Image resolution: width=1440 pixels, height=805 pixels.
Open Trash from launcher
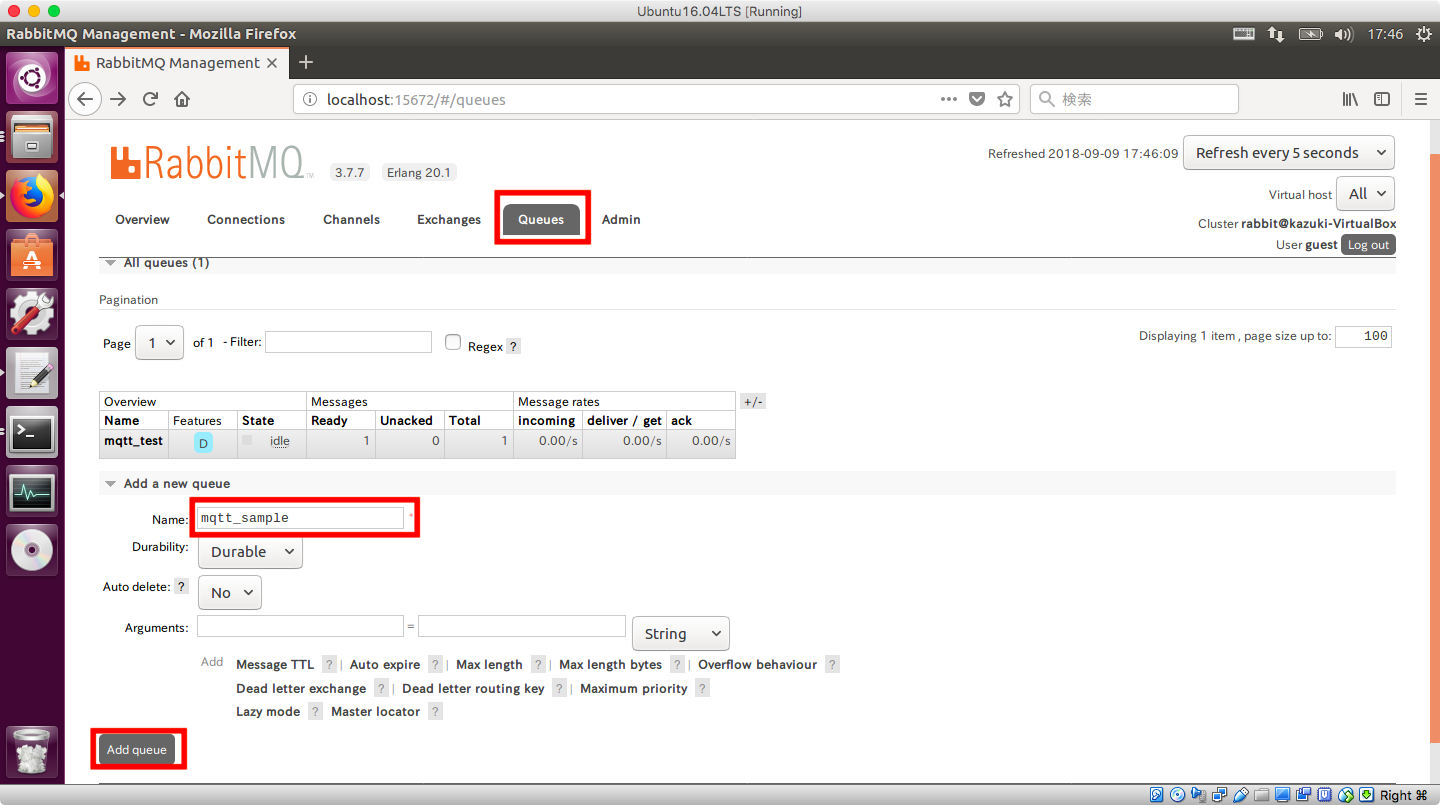point(32,752)
